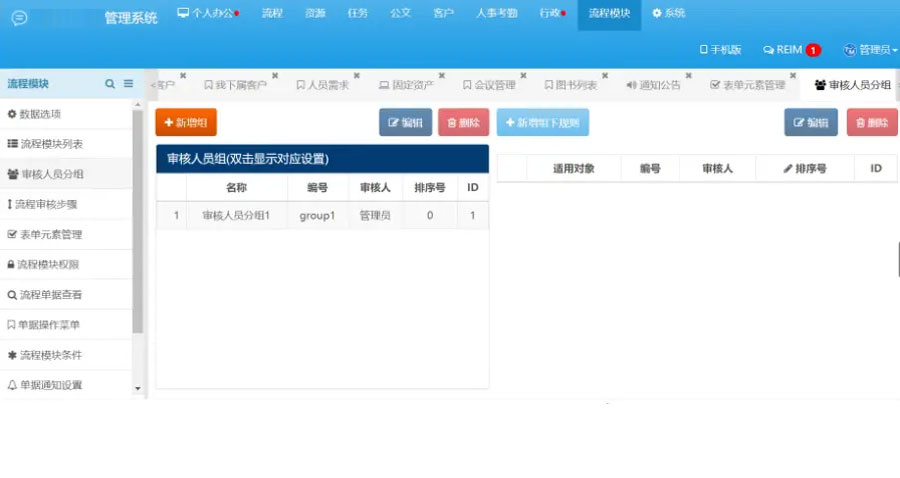Screen dimensions: 900x478
Task: Select the 审核人员分组 tab
Action: tap(852, 85)
